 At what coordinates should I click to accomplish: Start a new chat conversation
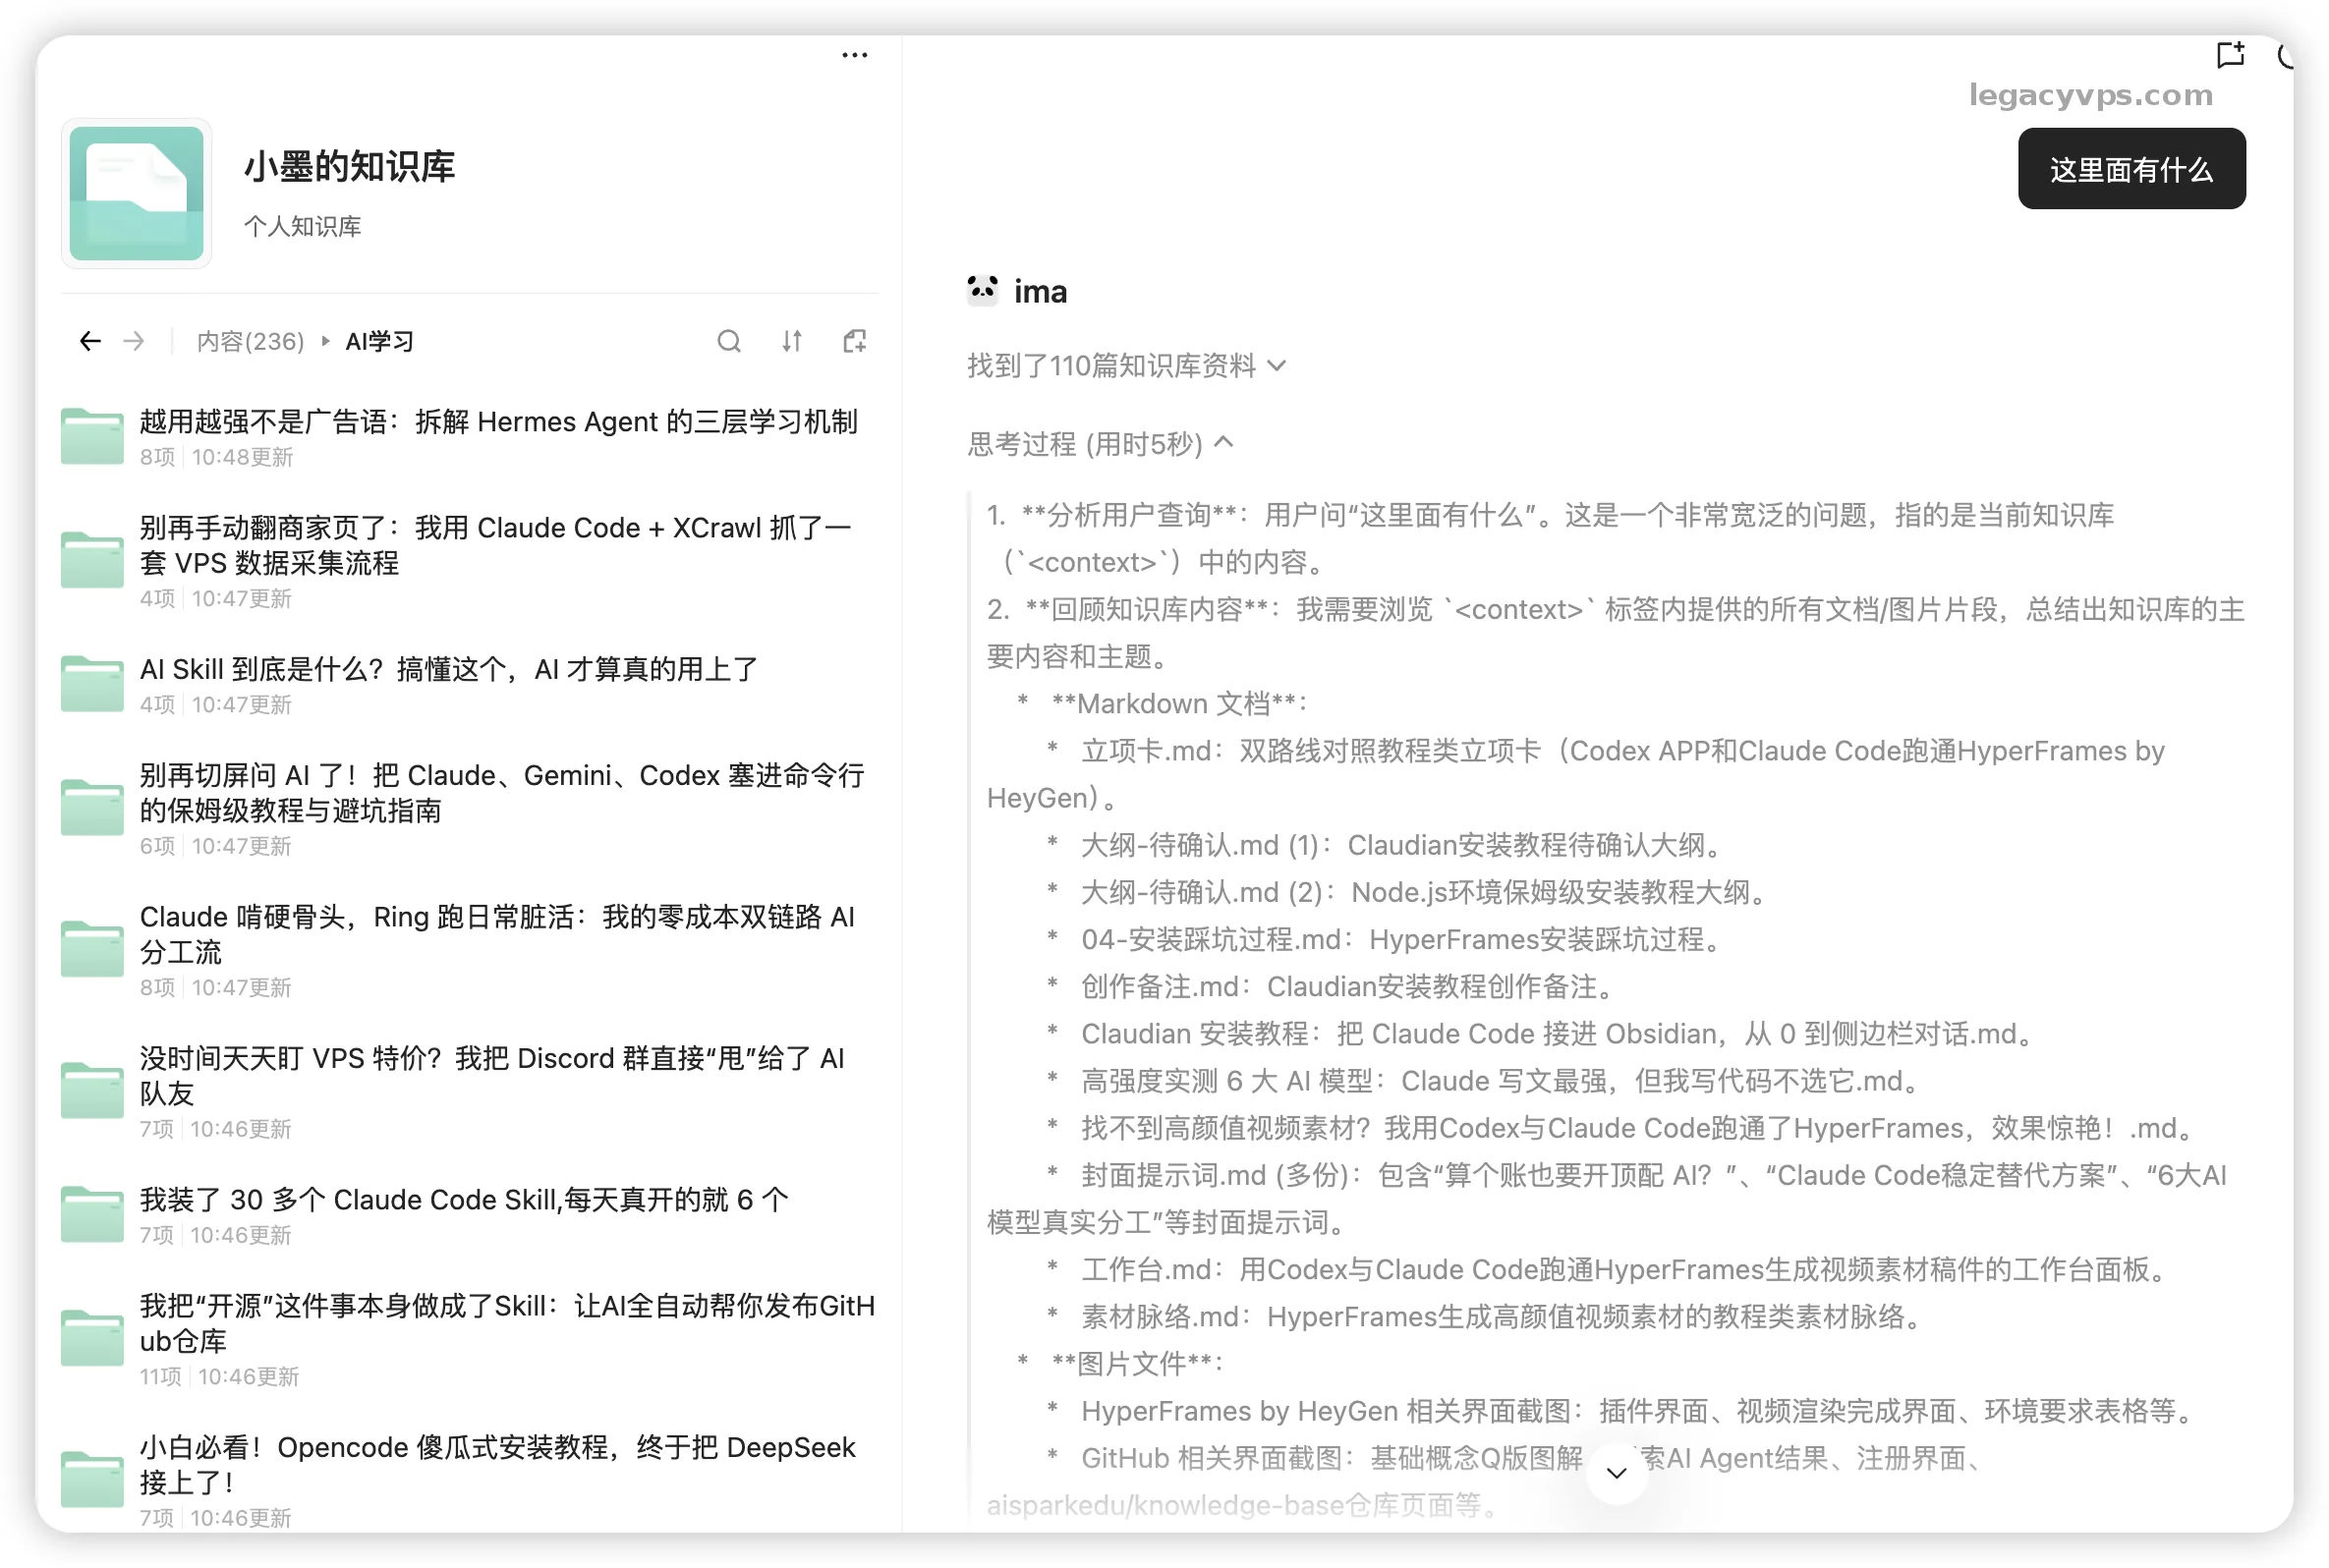click(x=2230, y=55)
